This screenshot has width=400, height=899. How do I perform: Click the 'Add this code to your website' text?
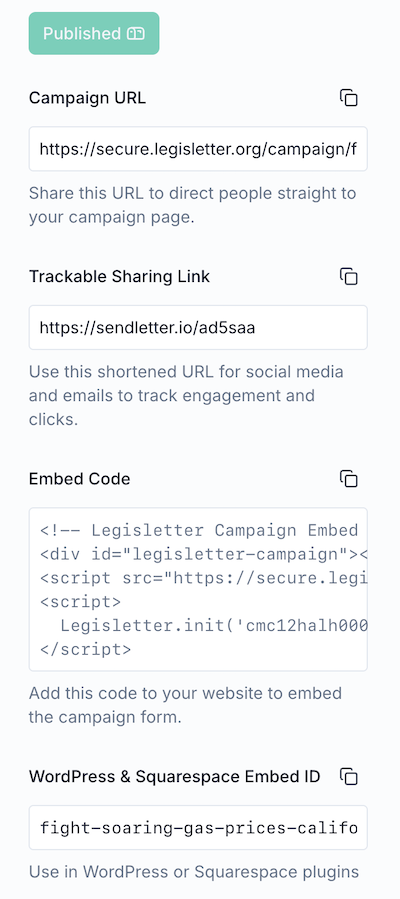(x=185, y=705)
